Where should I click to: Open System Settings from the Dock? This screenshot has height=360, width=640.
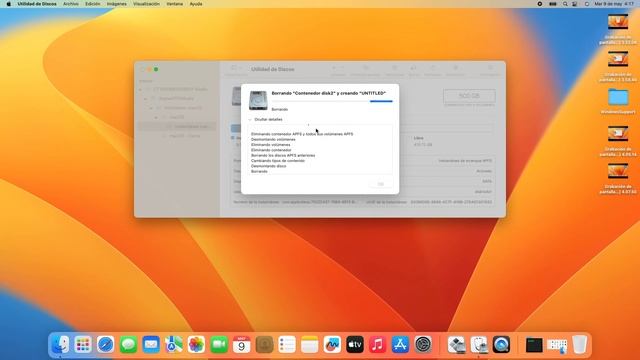pos(423,344)
